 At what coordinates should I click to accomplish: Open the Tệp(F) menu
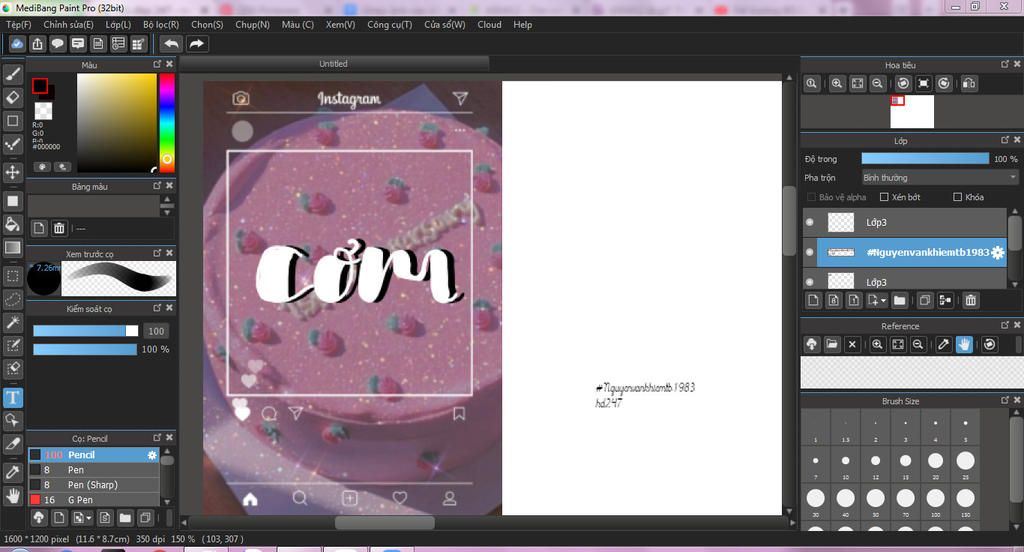[x=18, y=24]
